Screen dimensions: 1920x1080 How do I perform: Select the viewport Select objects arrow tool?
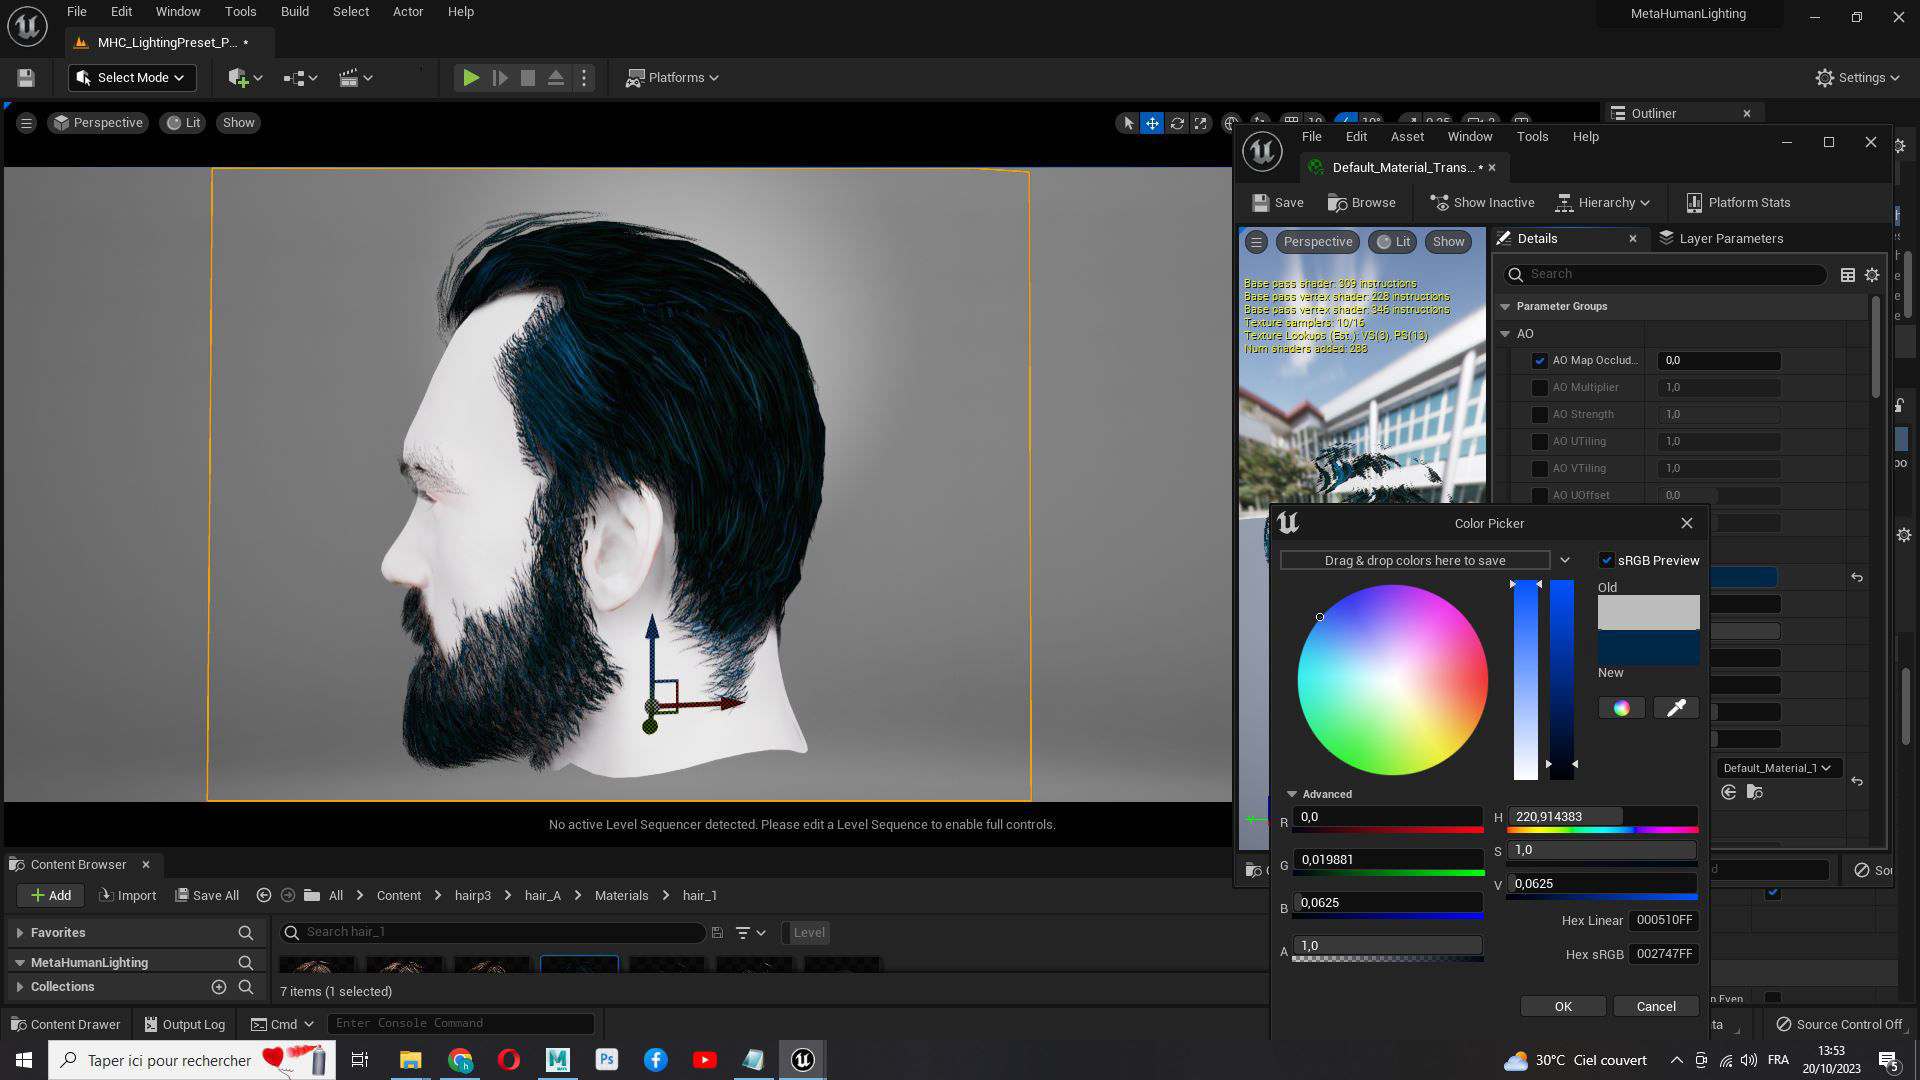tap(1128, 123)
